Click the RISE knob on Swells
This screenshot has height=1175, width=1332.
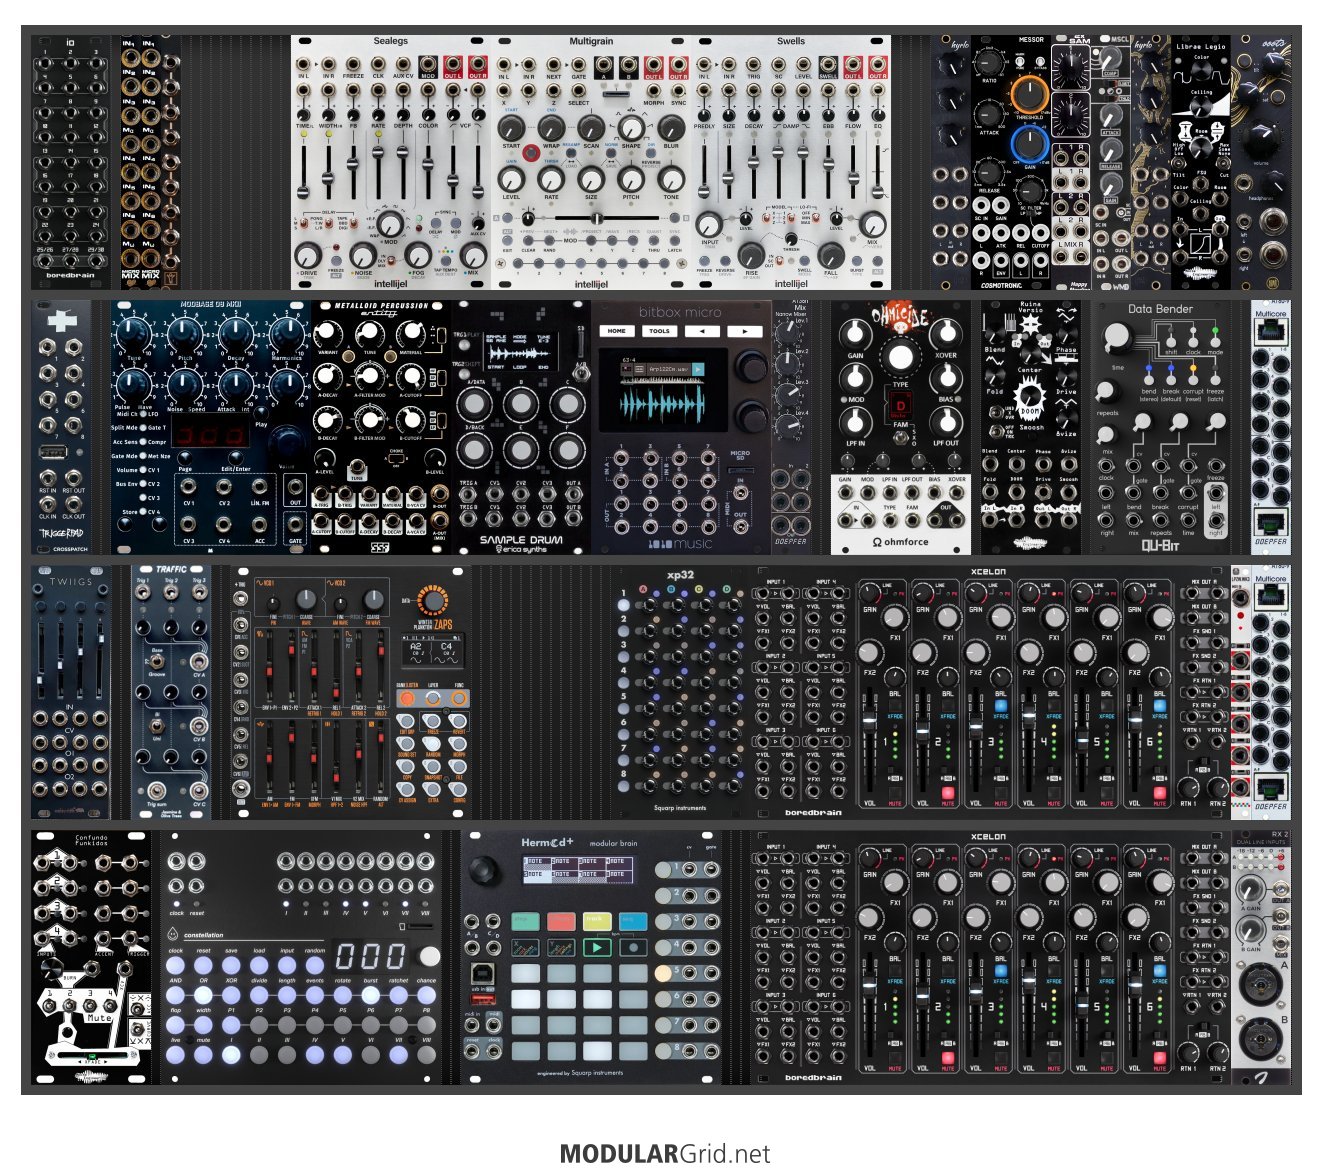(751, 254)
